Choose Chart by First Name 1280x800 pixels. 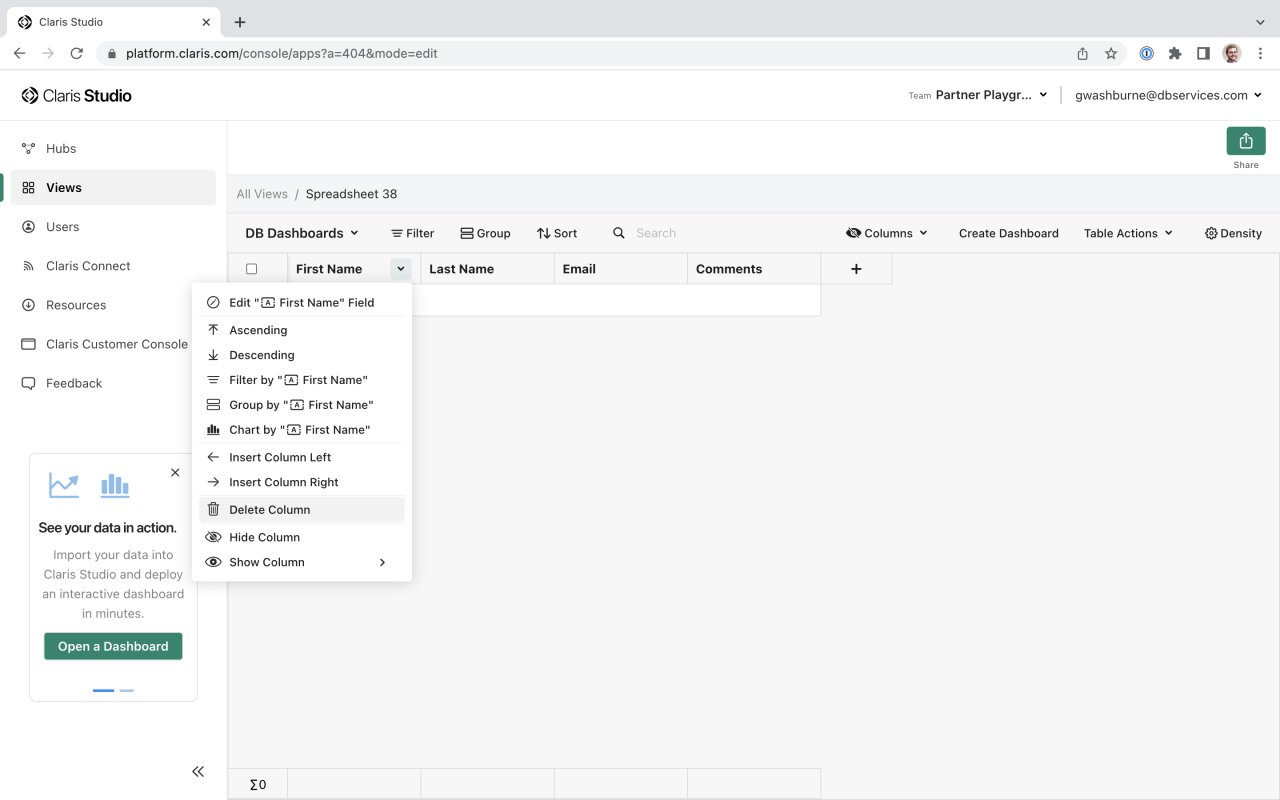pos(302,430)
